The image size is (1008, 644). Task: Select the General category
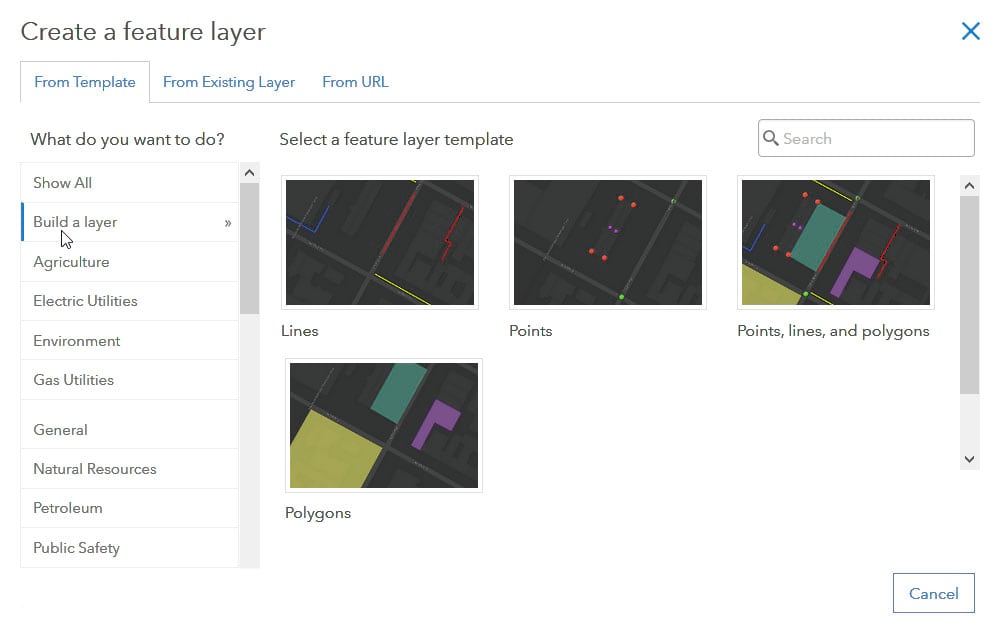tap(130, 430)
